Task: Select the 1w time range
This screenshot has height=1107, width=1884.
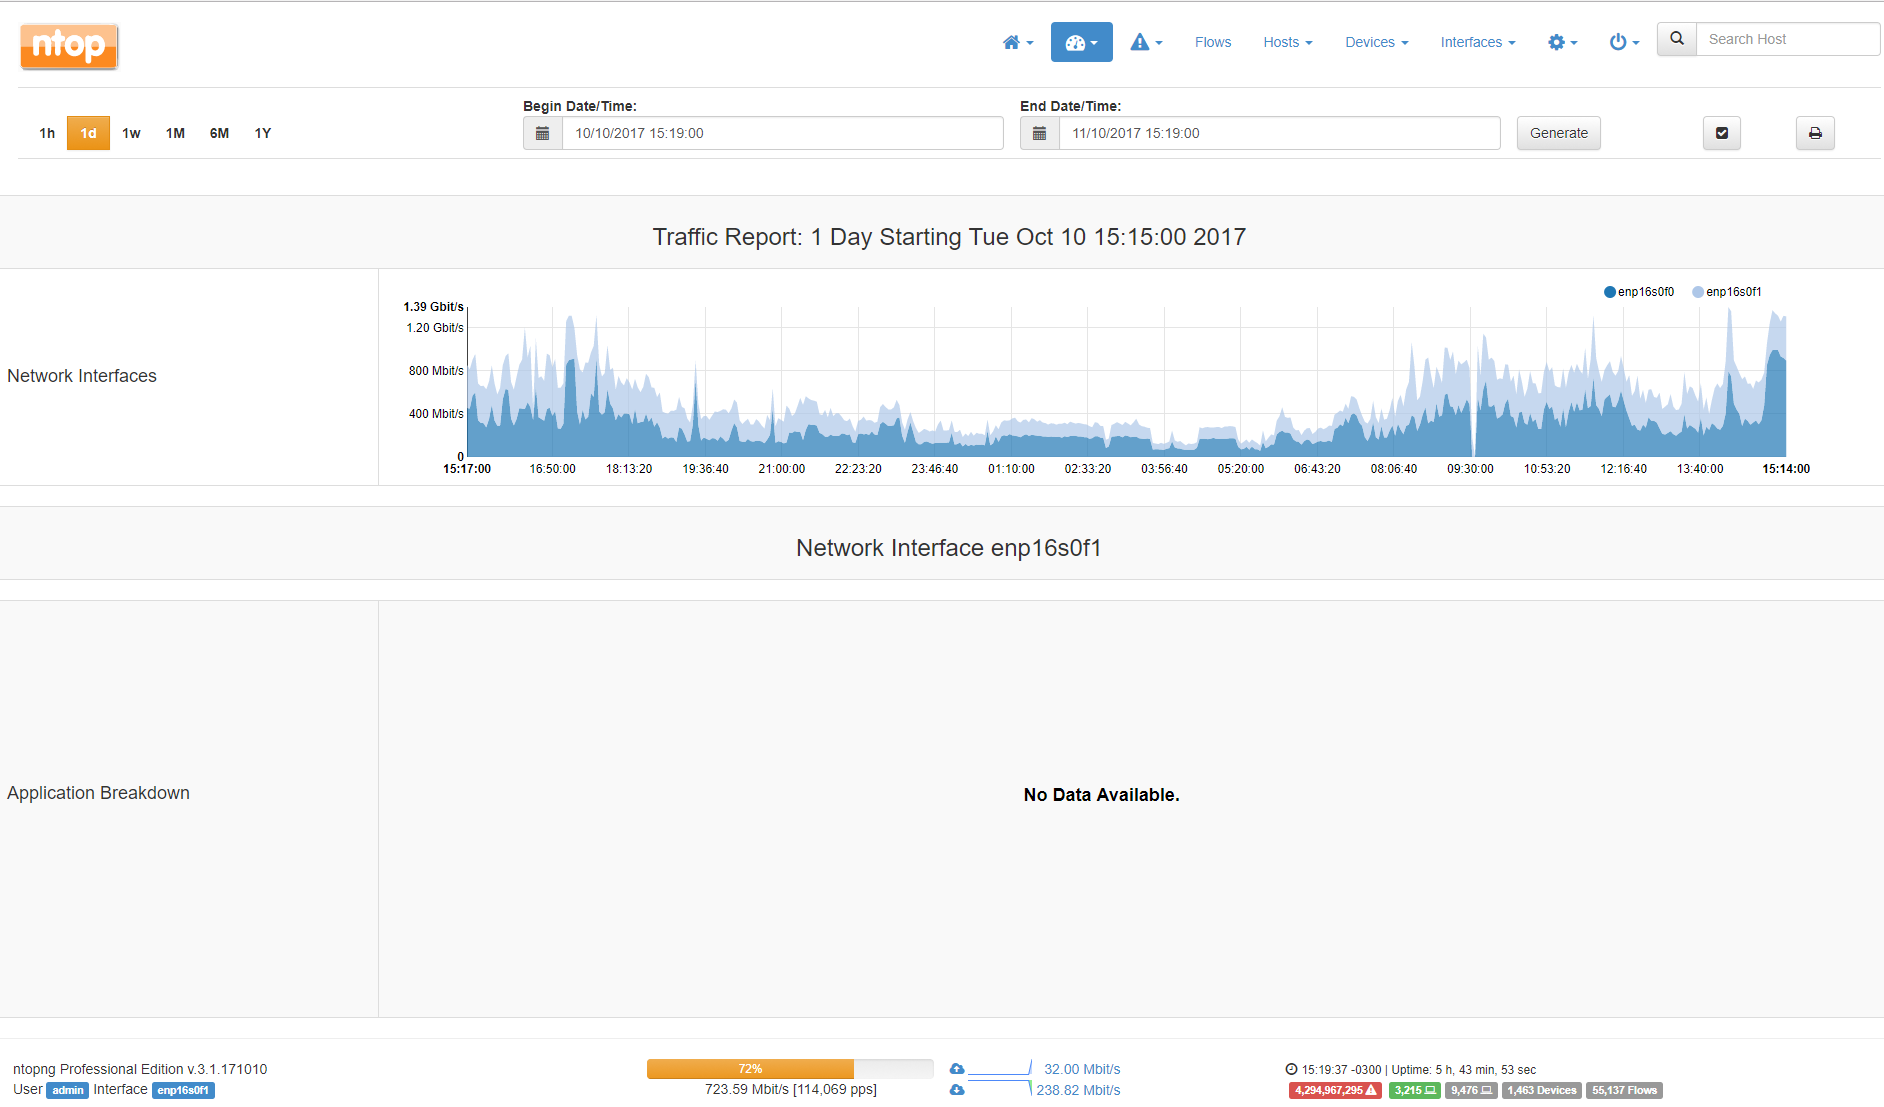Action: [x=131, y=132]
